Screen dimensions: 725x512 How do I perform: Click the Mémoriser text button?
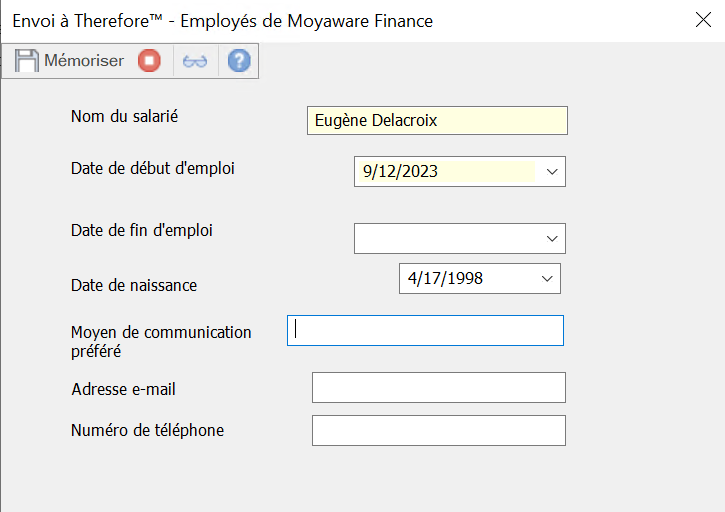point(84,61)
